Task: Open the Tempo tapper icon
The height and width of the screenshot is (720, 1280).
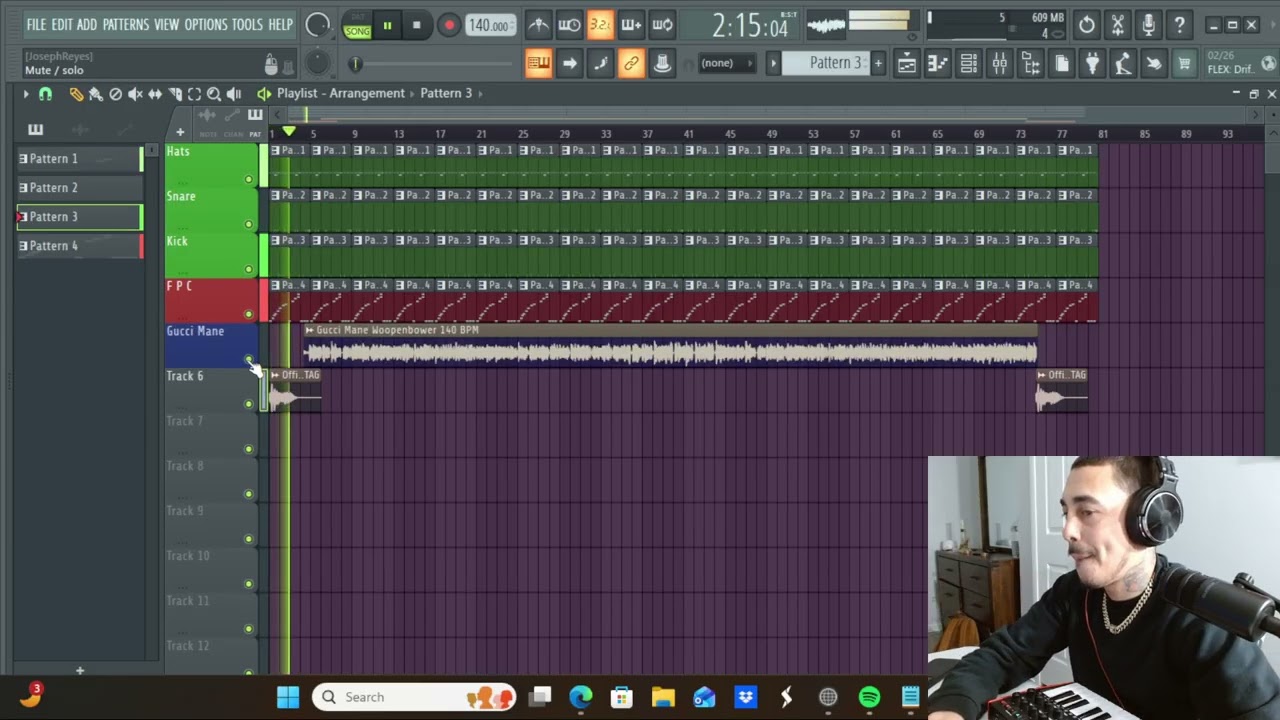Action: (x=1123, y=64)
